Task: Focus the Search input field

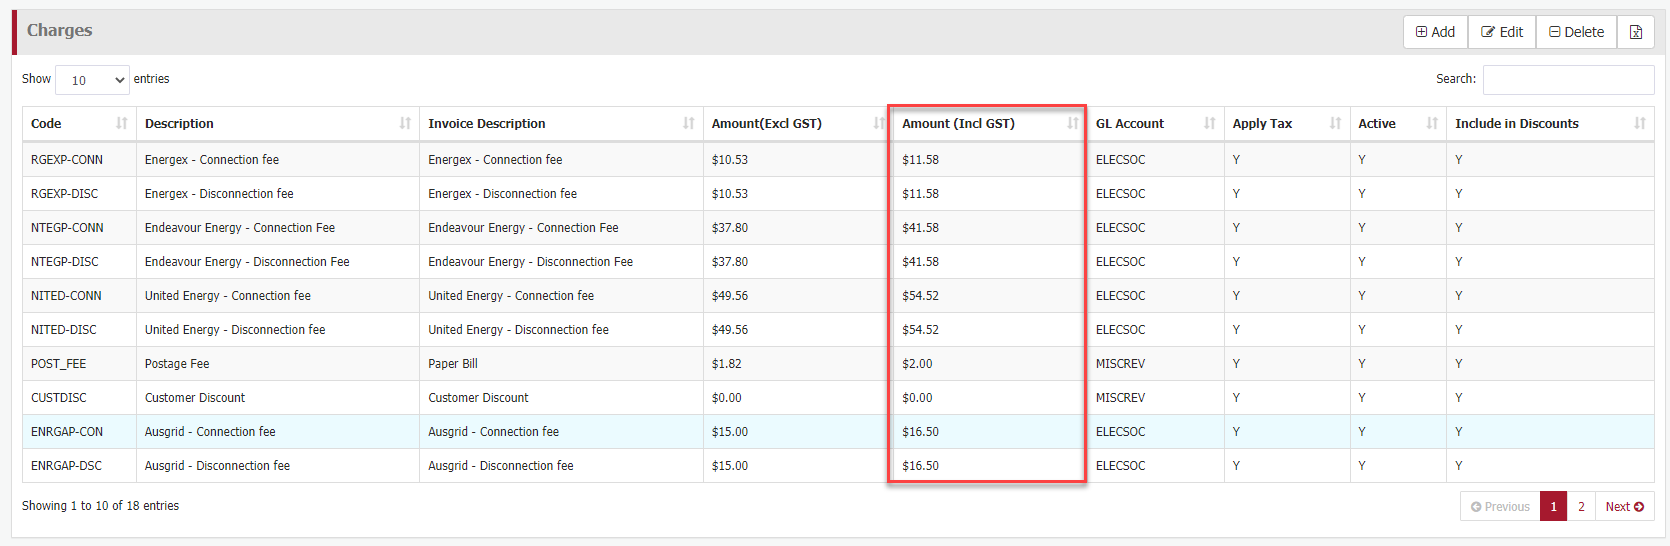Action: pos(1568,80)
